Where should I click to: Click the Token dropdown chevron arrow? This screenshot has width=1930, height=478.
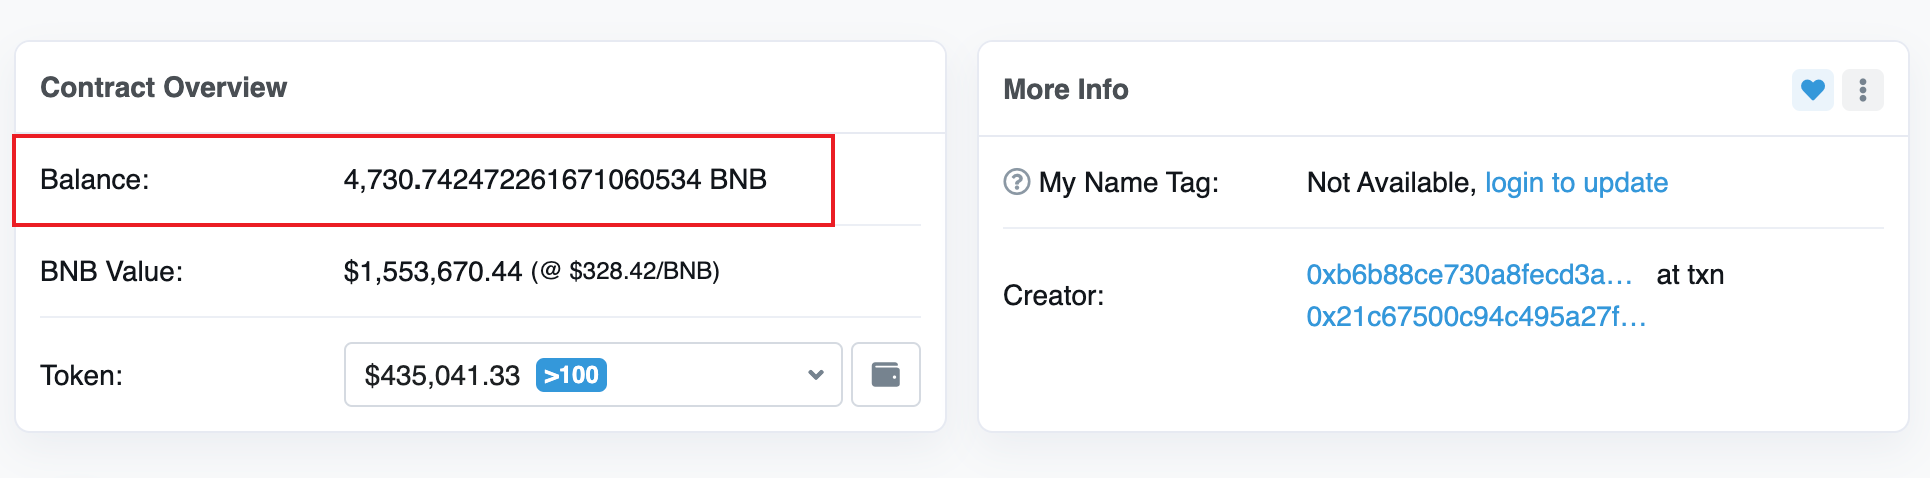(816, 375)
